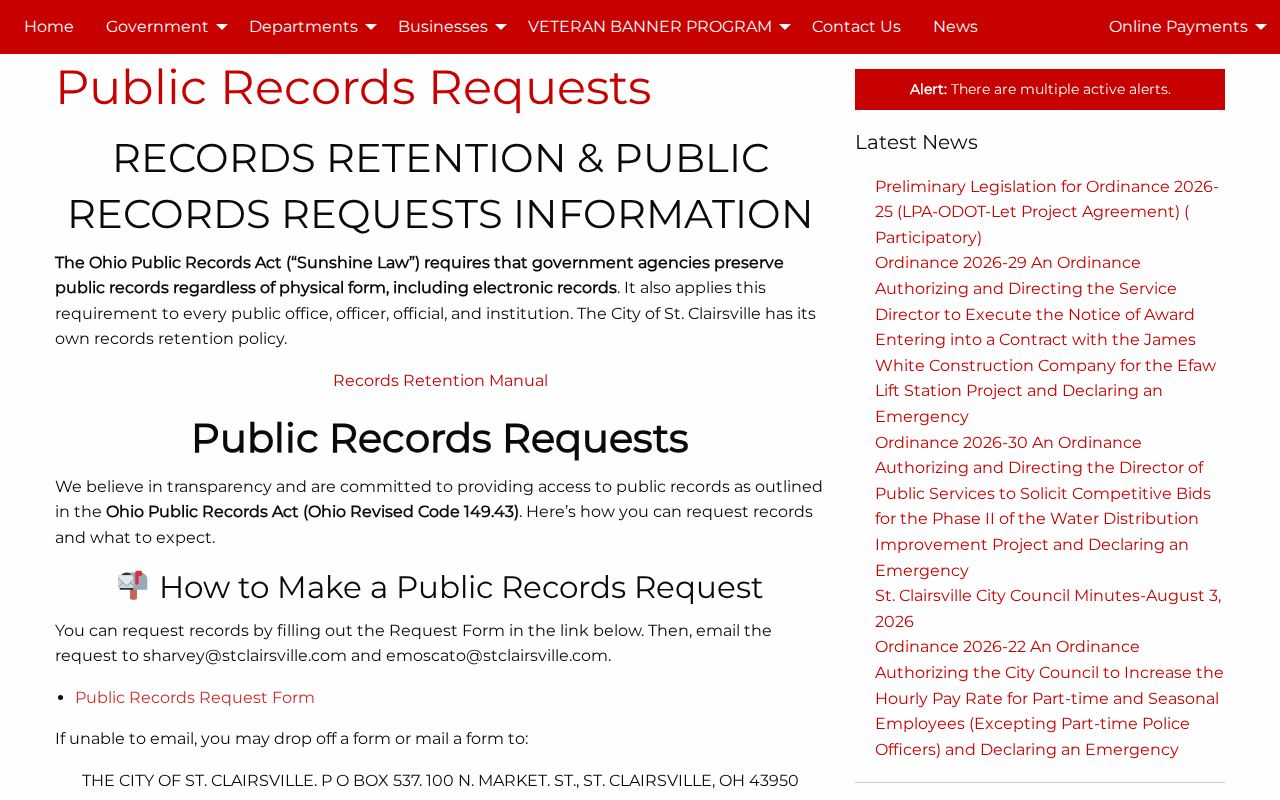Select the sharvey@stclairsville.com email text

(245, 656)
